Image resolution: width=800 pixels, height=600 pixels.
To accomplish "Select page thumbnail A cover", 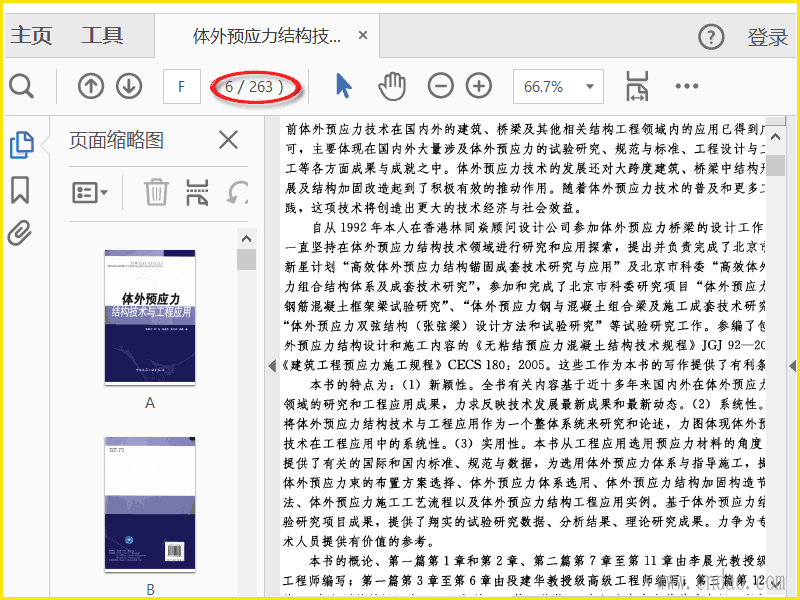I will 150,317.
